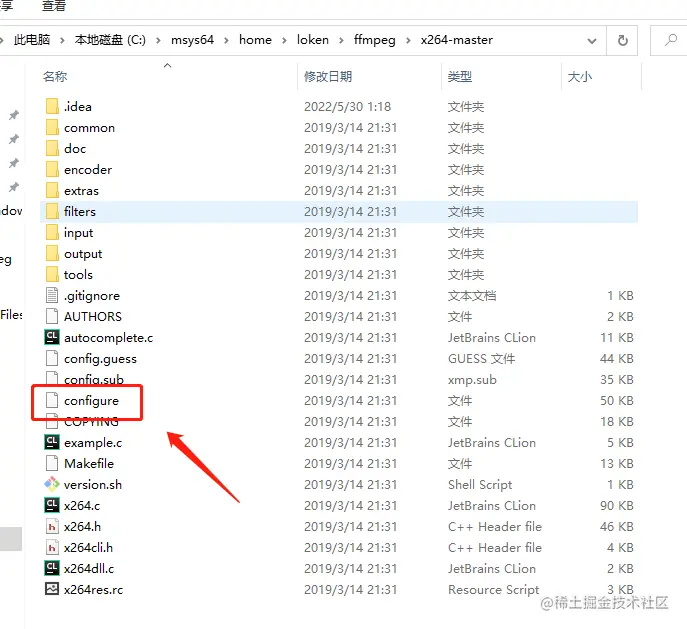Click the configure file icon
Viewport: 687px width, 629px height.
coord(52,400)
